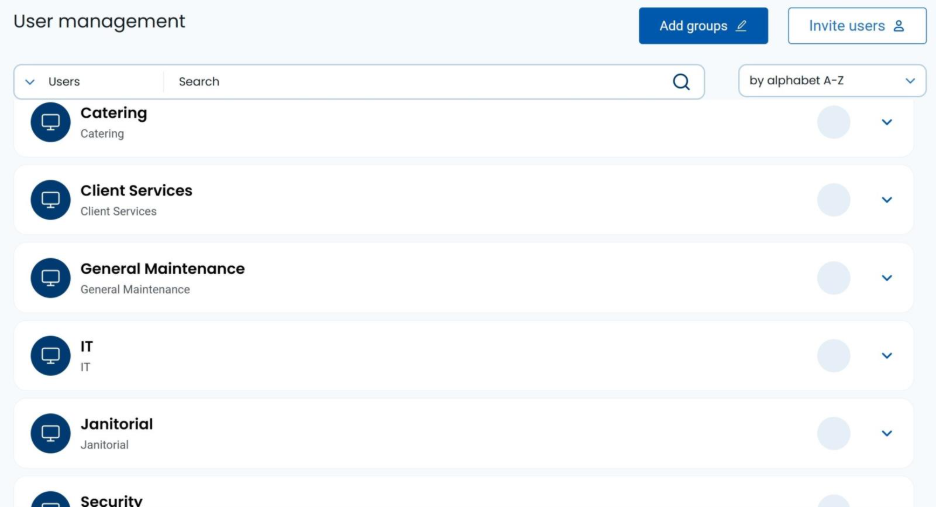Click the User management heading
The image size is (936, 507).
[99, 21]
